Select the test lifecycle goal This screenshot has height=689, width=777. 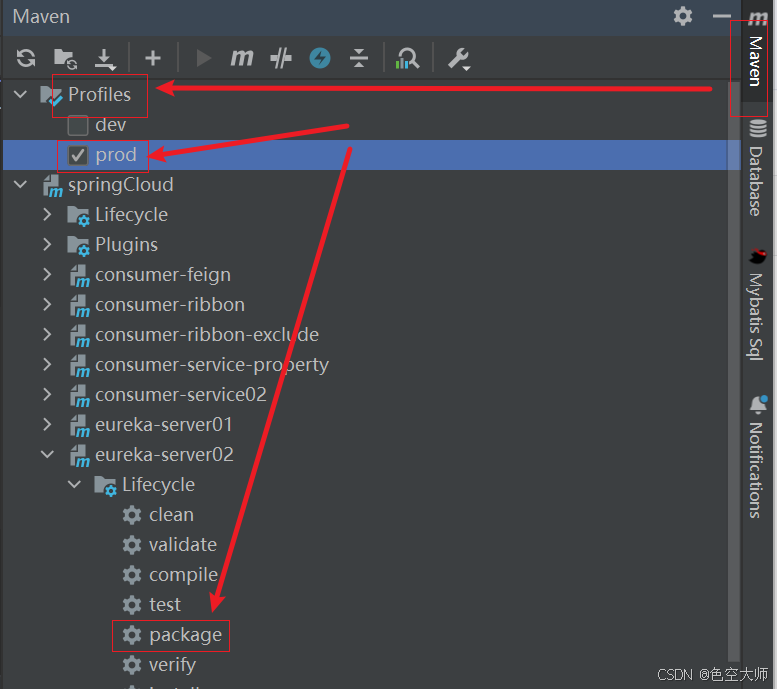coord(165,605)
